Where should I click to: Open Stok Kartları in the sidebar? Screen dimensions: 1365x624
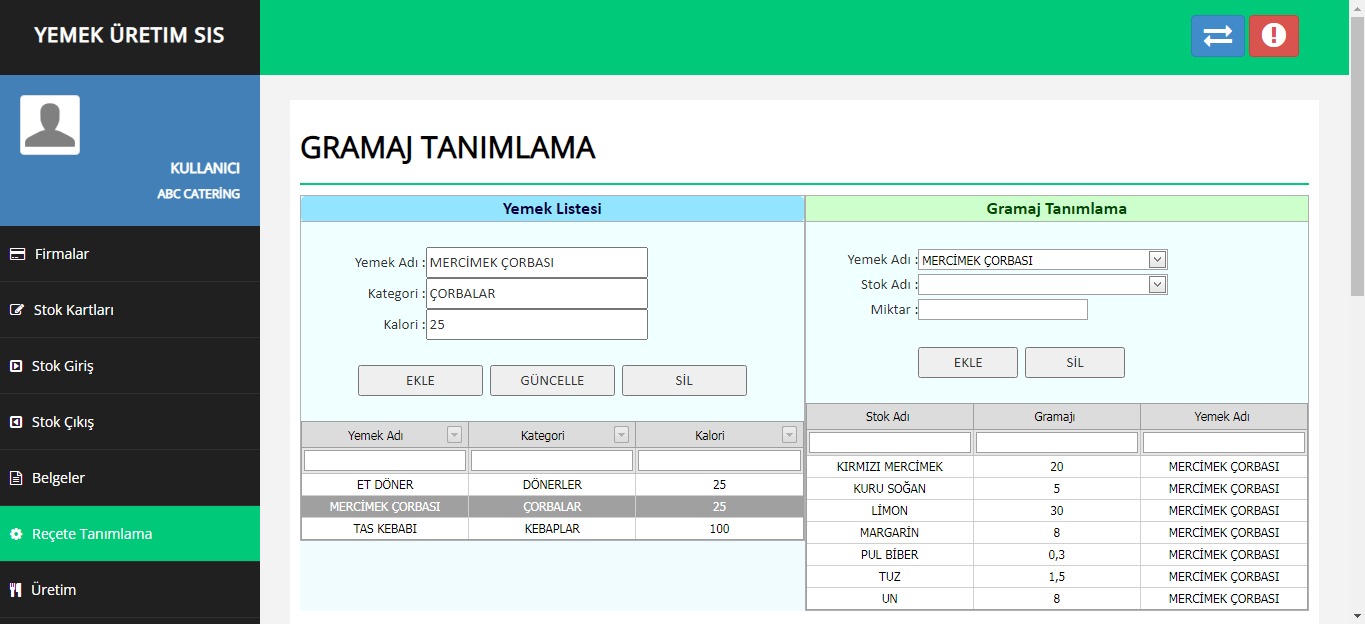pos(73,310)
